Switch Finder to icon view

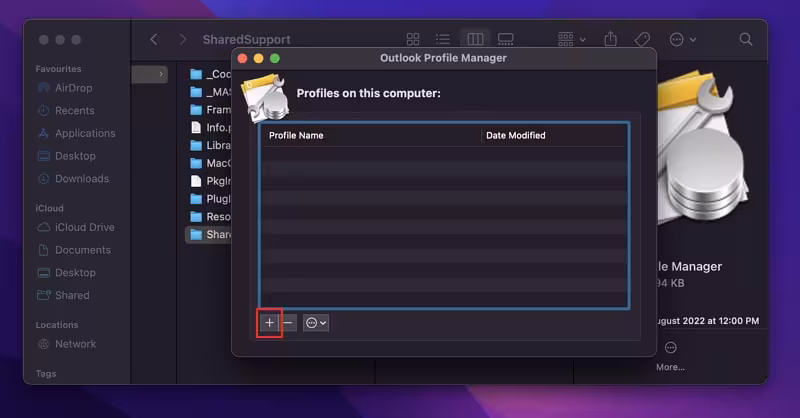pos(413,39)
